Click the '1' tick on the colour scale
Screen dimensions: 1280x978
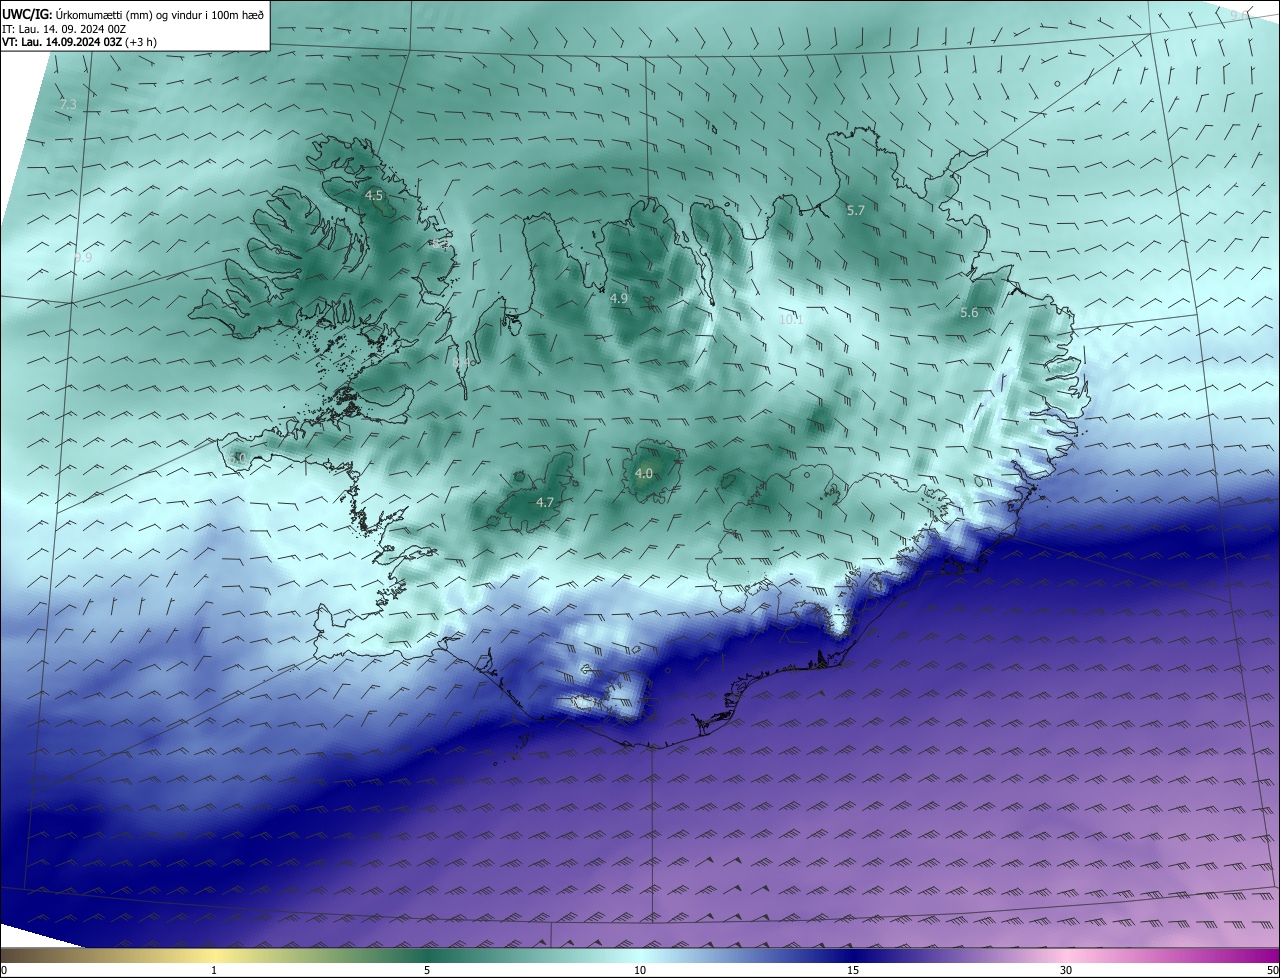pos(214,970)
